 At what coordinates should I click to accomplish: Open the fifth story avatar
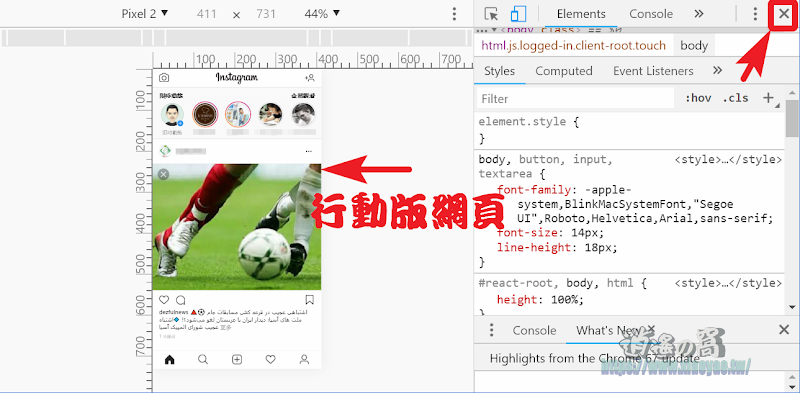[x=303, y=115]
